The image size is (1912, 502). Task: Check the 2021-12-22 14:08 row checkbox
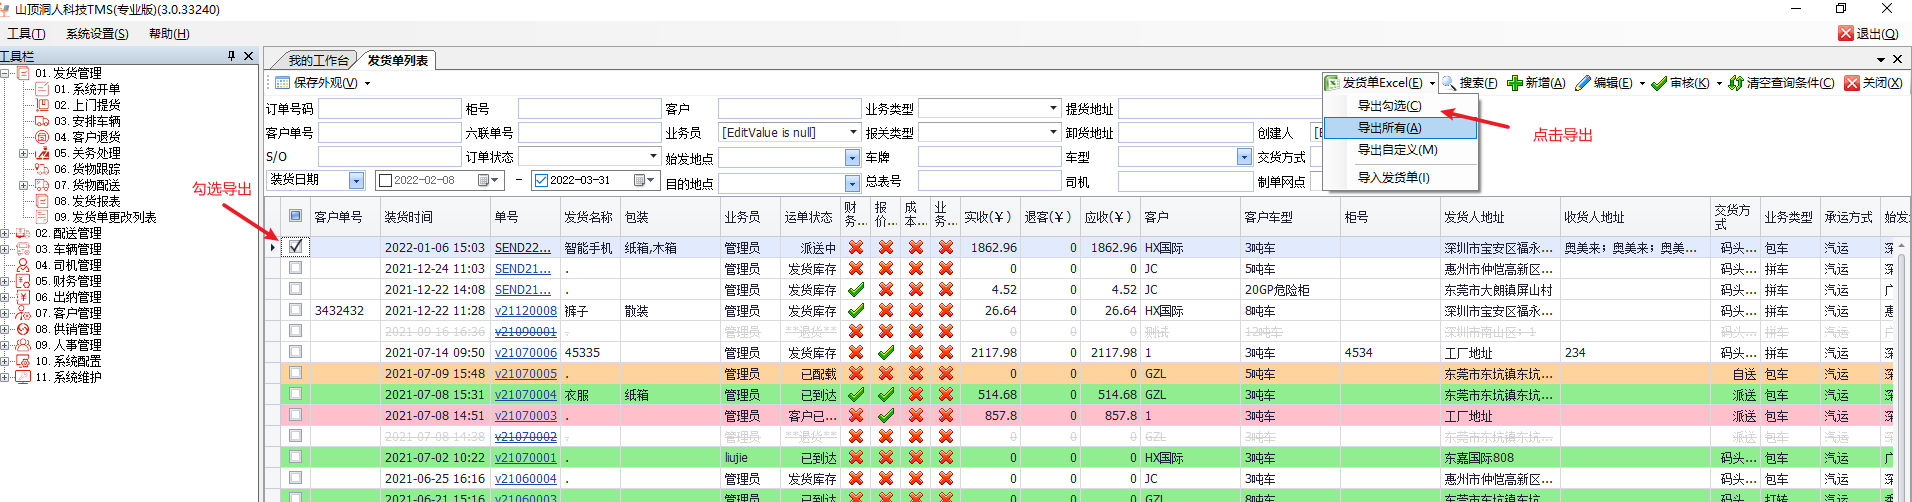[295, 288]
